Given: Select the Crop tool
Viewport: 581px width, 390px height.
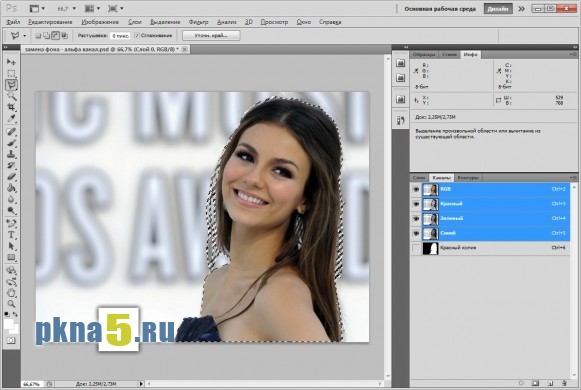Looking at the screenshot, I should click(x=11, y=107).
